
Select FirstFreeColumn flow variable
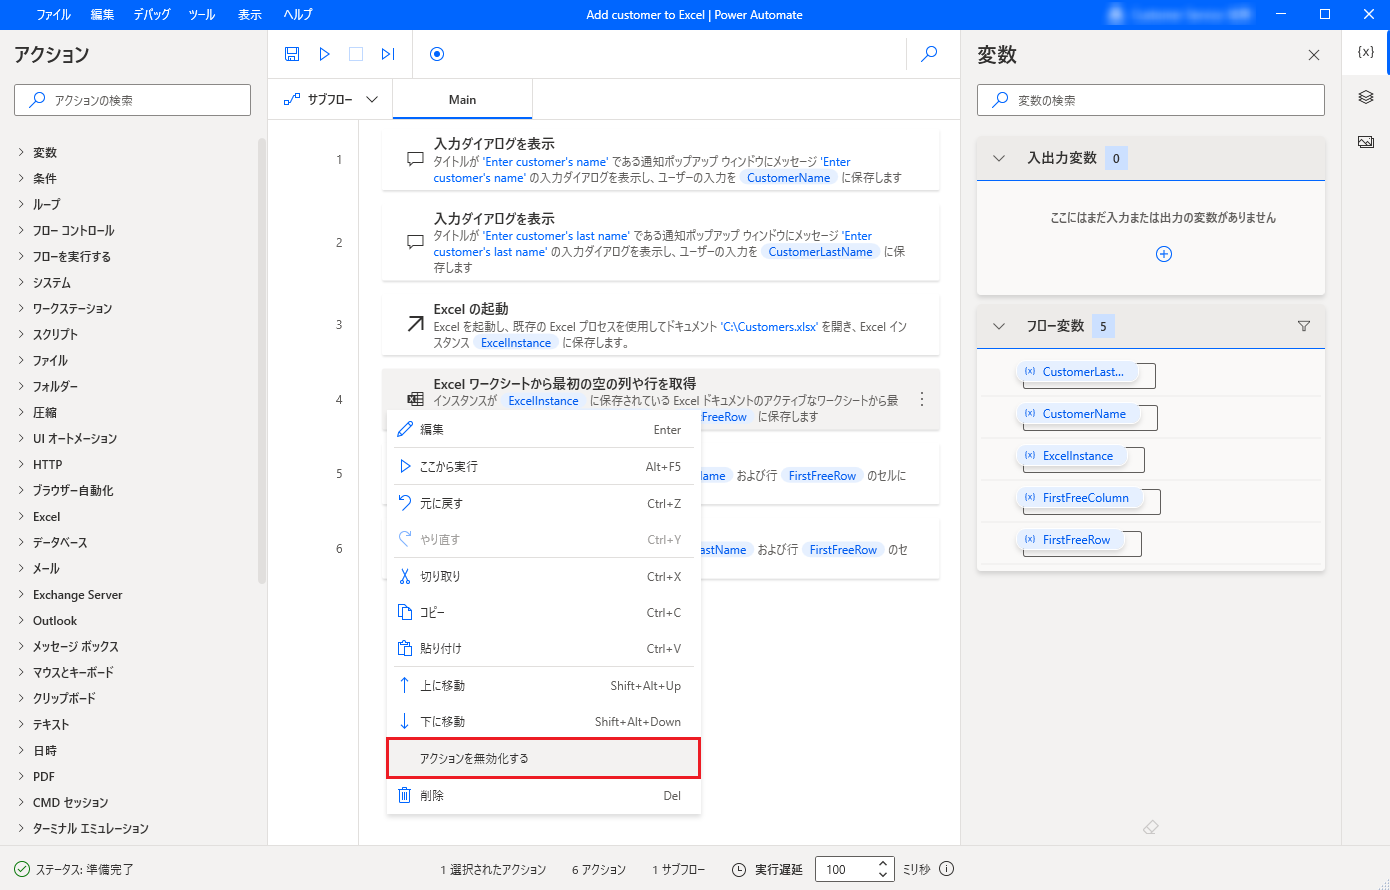click(x=1080, y=498)
